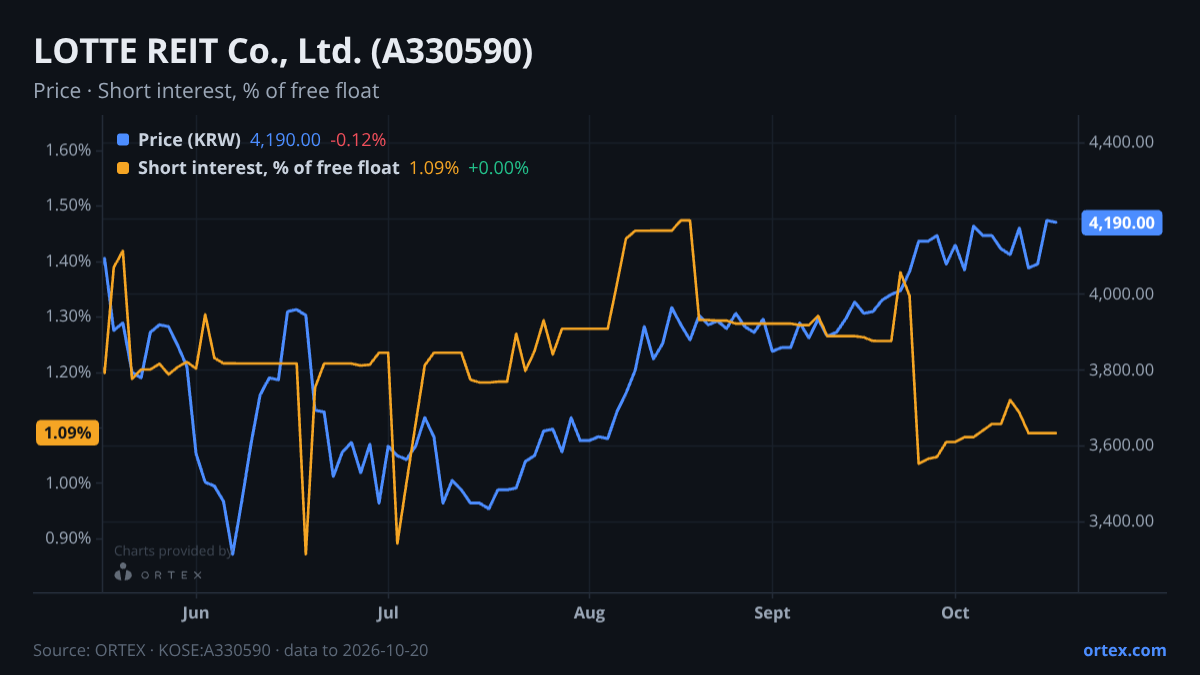Click the 1.20% left axis label
1200x675 pixels.
68,372
